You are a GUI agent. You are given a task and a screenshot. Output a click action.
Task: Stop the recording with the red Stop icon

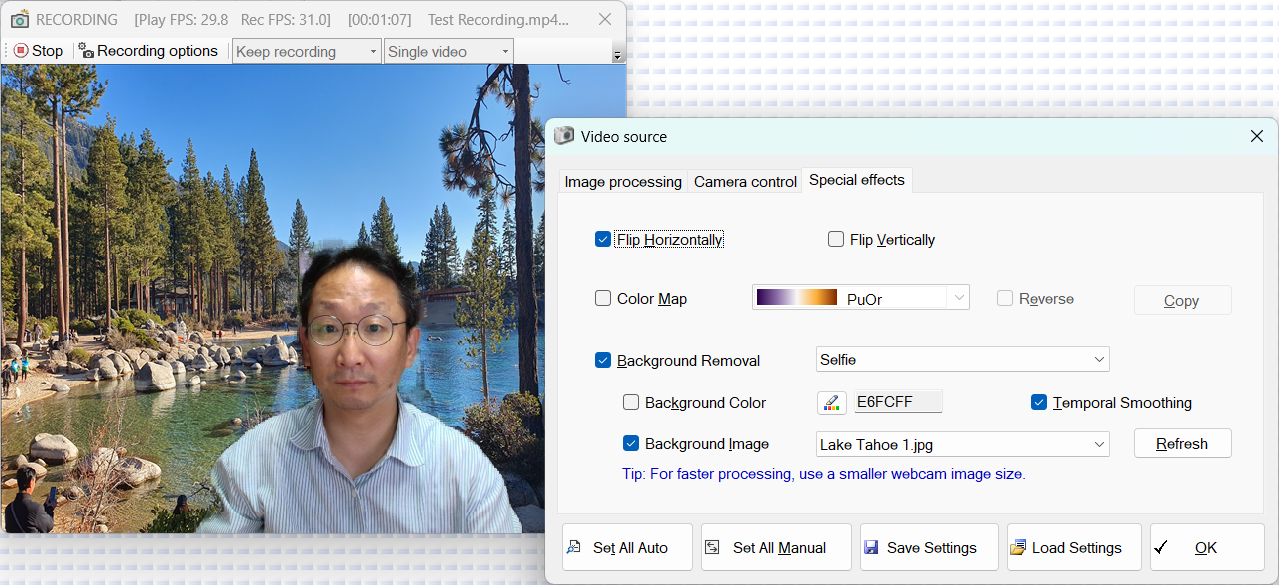(21, 51)
